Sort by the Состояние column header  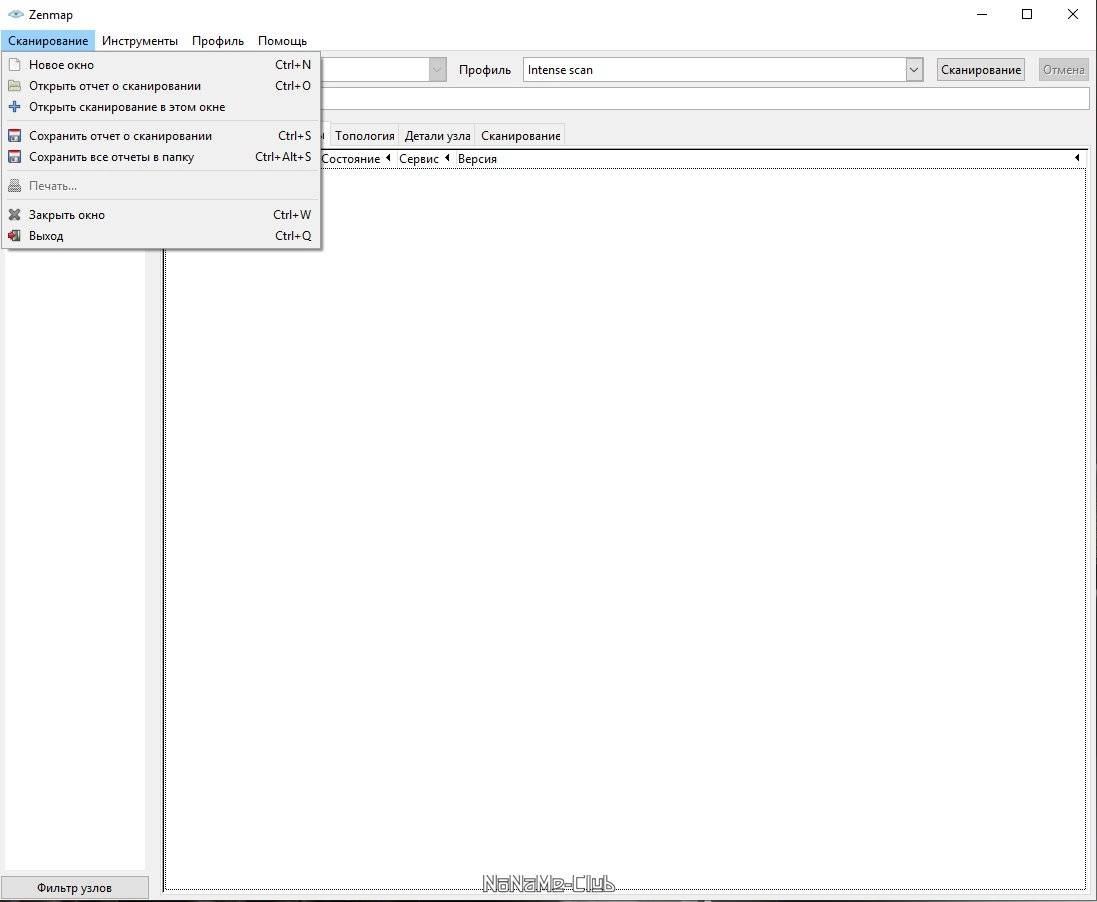pos(351,159)
